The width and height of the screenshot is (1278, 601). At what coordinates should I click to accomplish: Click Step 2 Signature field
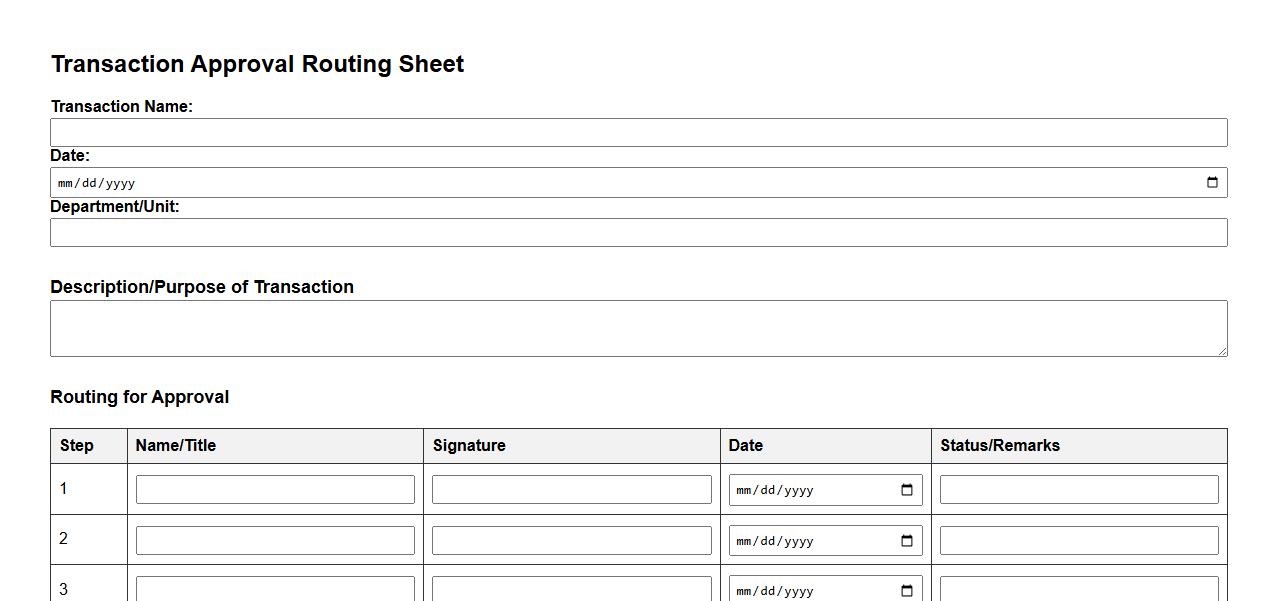[571, 541]
